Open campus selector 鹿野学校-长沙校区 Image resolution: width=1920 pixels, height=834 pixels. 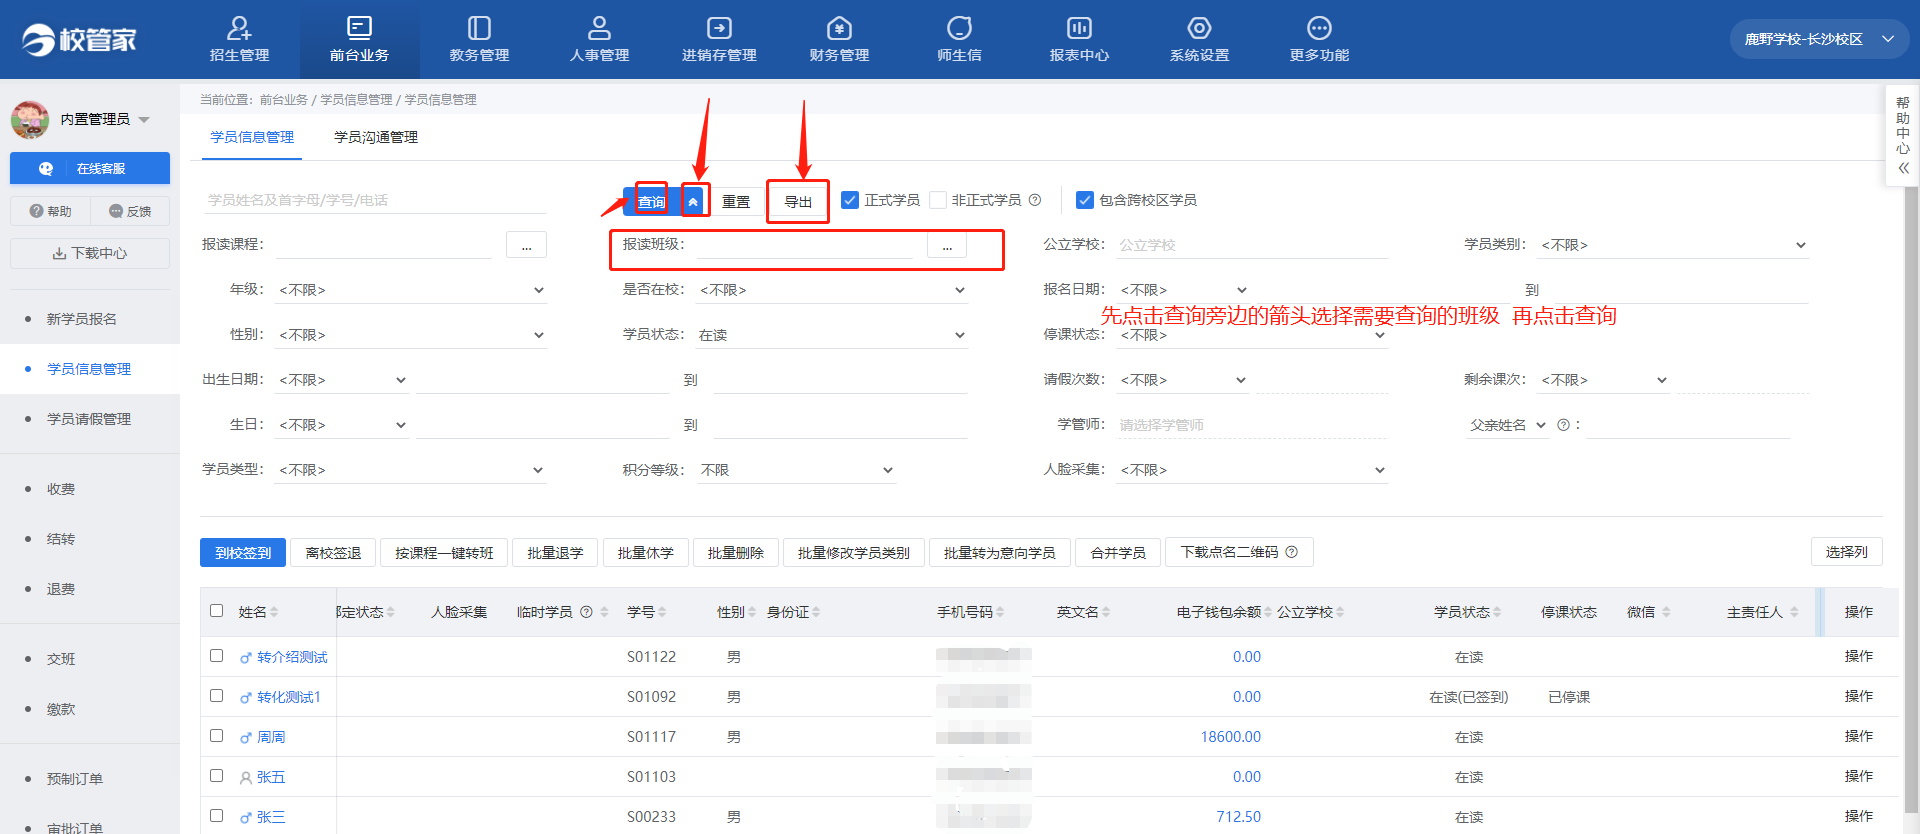1819,39
